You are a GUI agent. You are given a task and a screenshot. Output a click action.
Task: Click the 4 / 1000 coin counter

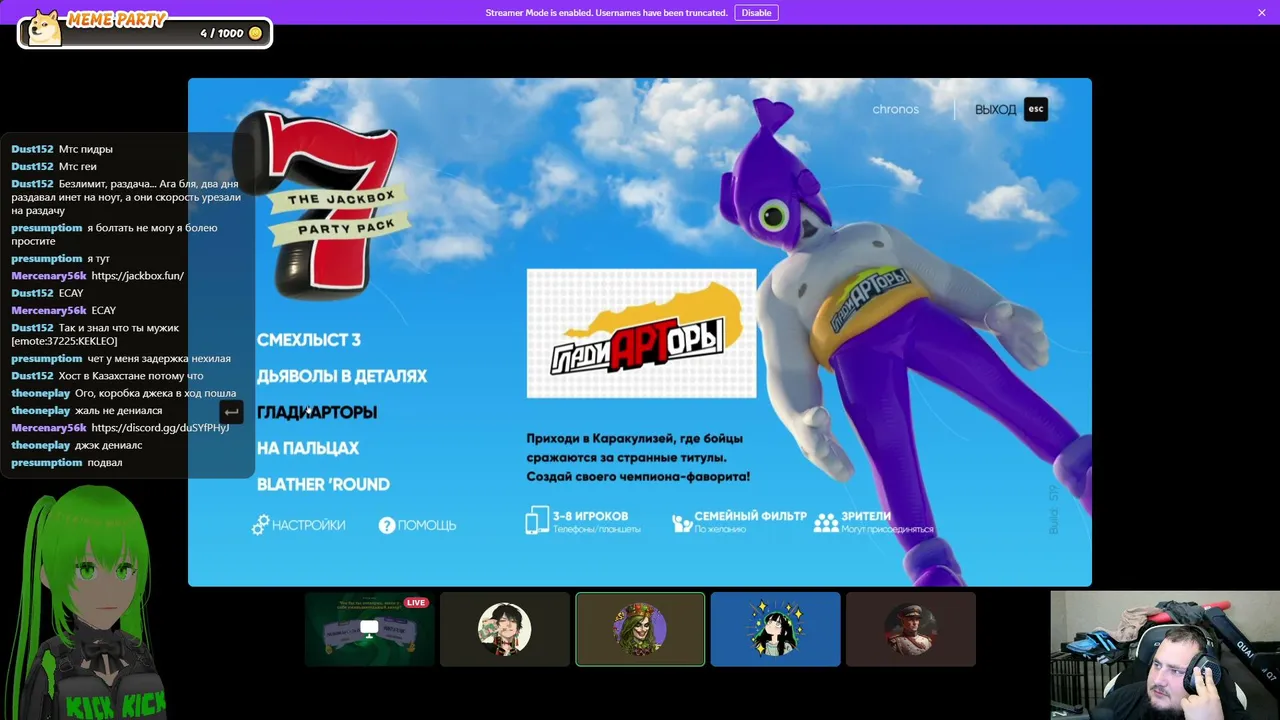click(x=222, y=33)
